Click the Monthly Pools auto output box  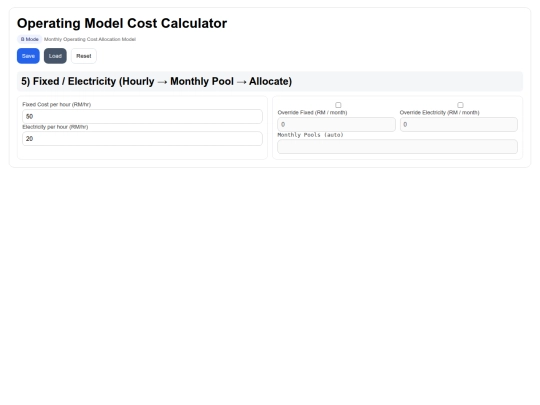coord(397,147)
